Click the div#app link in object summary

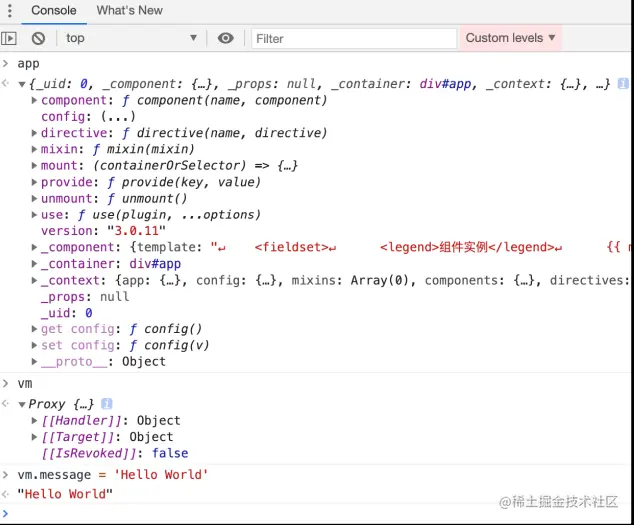coord(445,84)
